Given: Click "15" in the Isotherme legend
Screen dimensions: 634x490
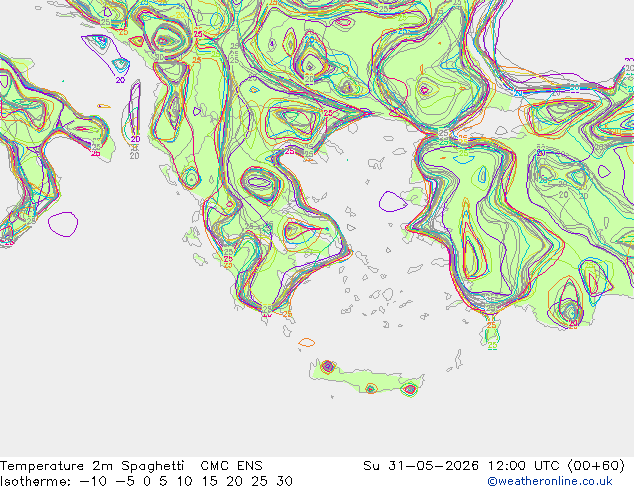Looking at the screenshot, I should click(x=210, y=482).
